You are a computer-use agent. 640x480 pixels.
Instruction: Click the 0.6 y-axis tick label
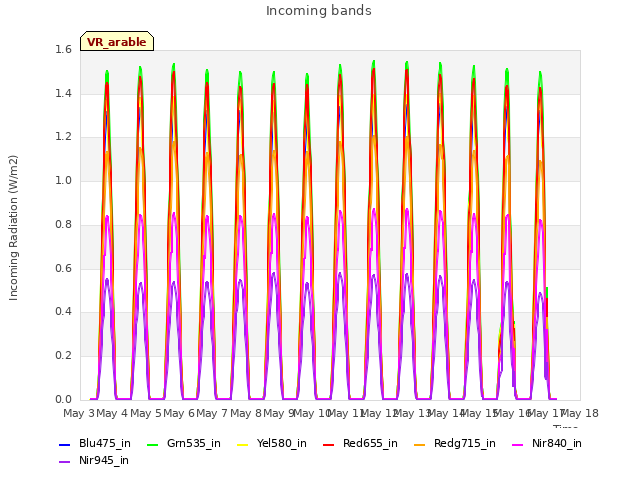point(63,269)
